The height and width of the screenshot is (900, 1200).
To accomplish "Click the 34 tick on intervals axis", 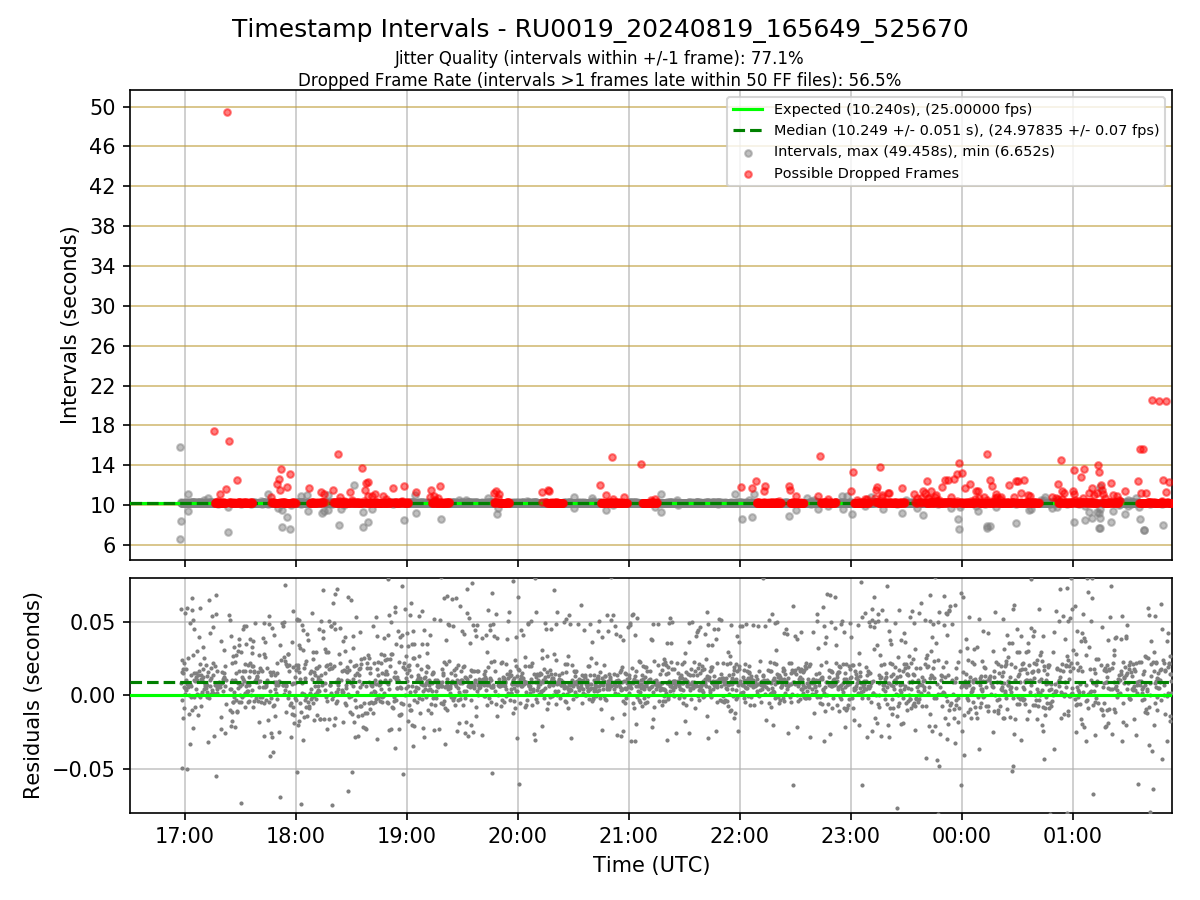I will 104,266.
